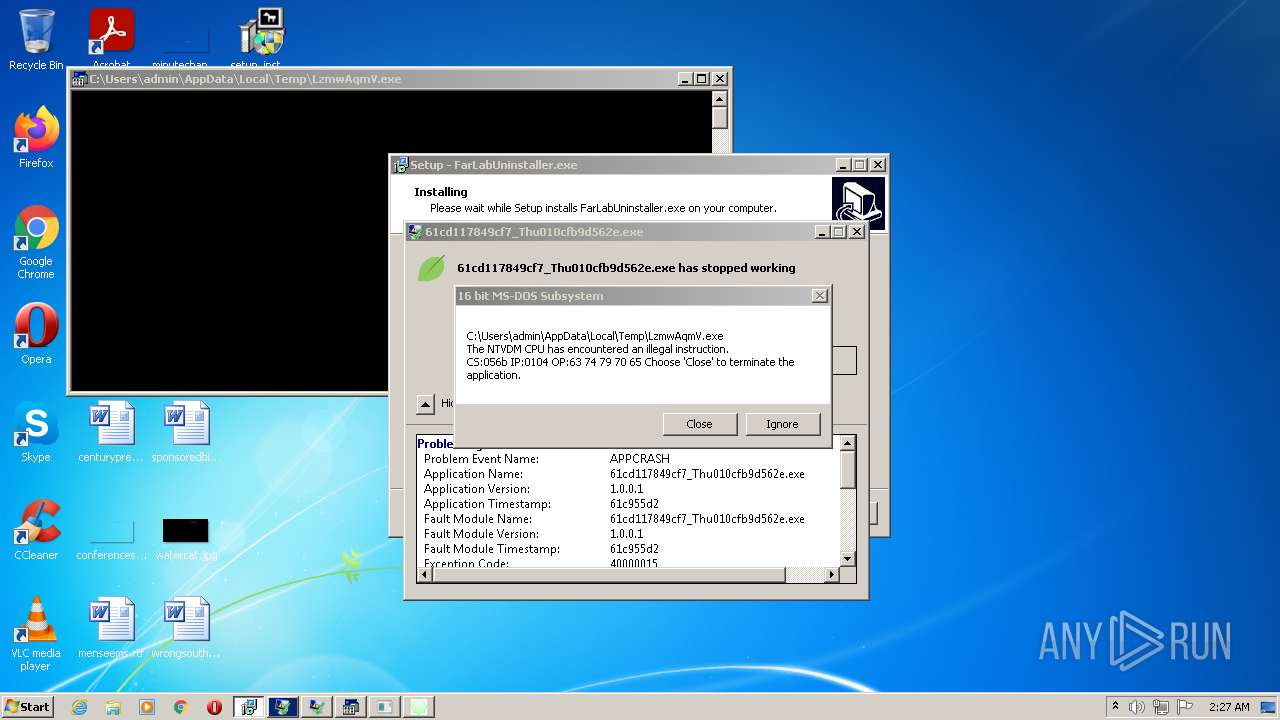Minimize the Setup - FarLabUninstaller window

[841, 165]
